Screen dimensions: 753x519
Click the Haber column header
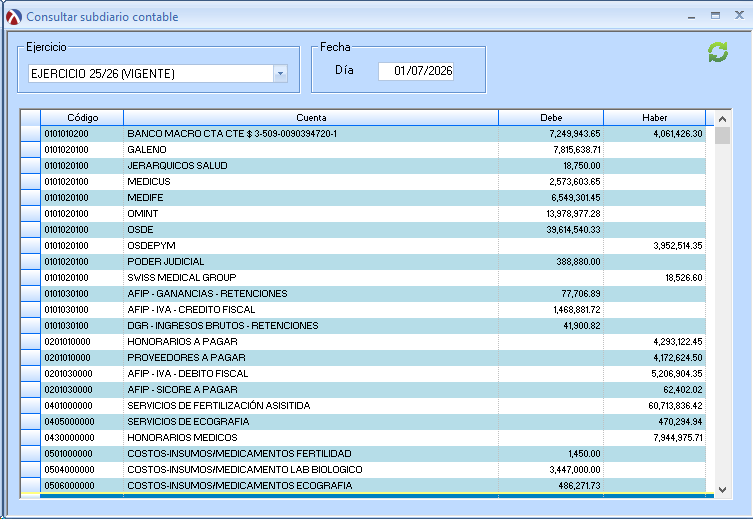(655, 118)
